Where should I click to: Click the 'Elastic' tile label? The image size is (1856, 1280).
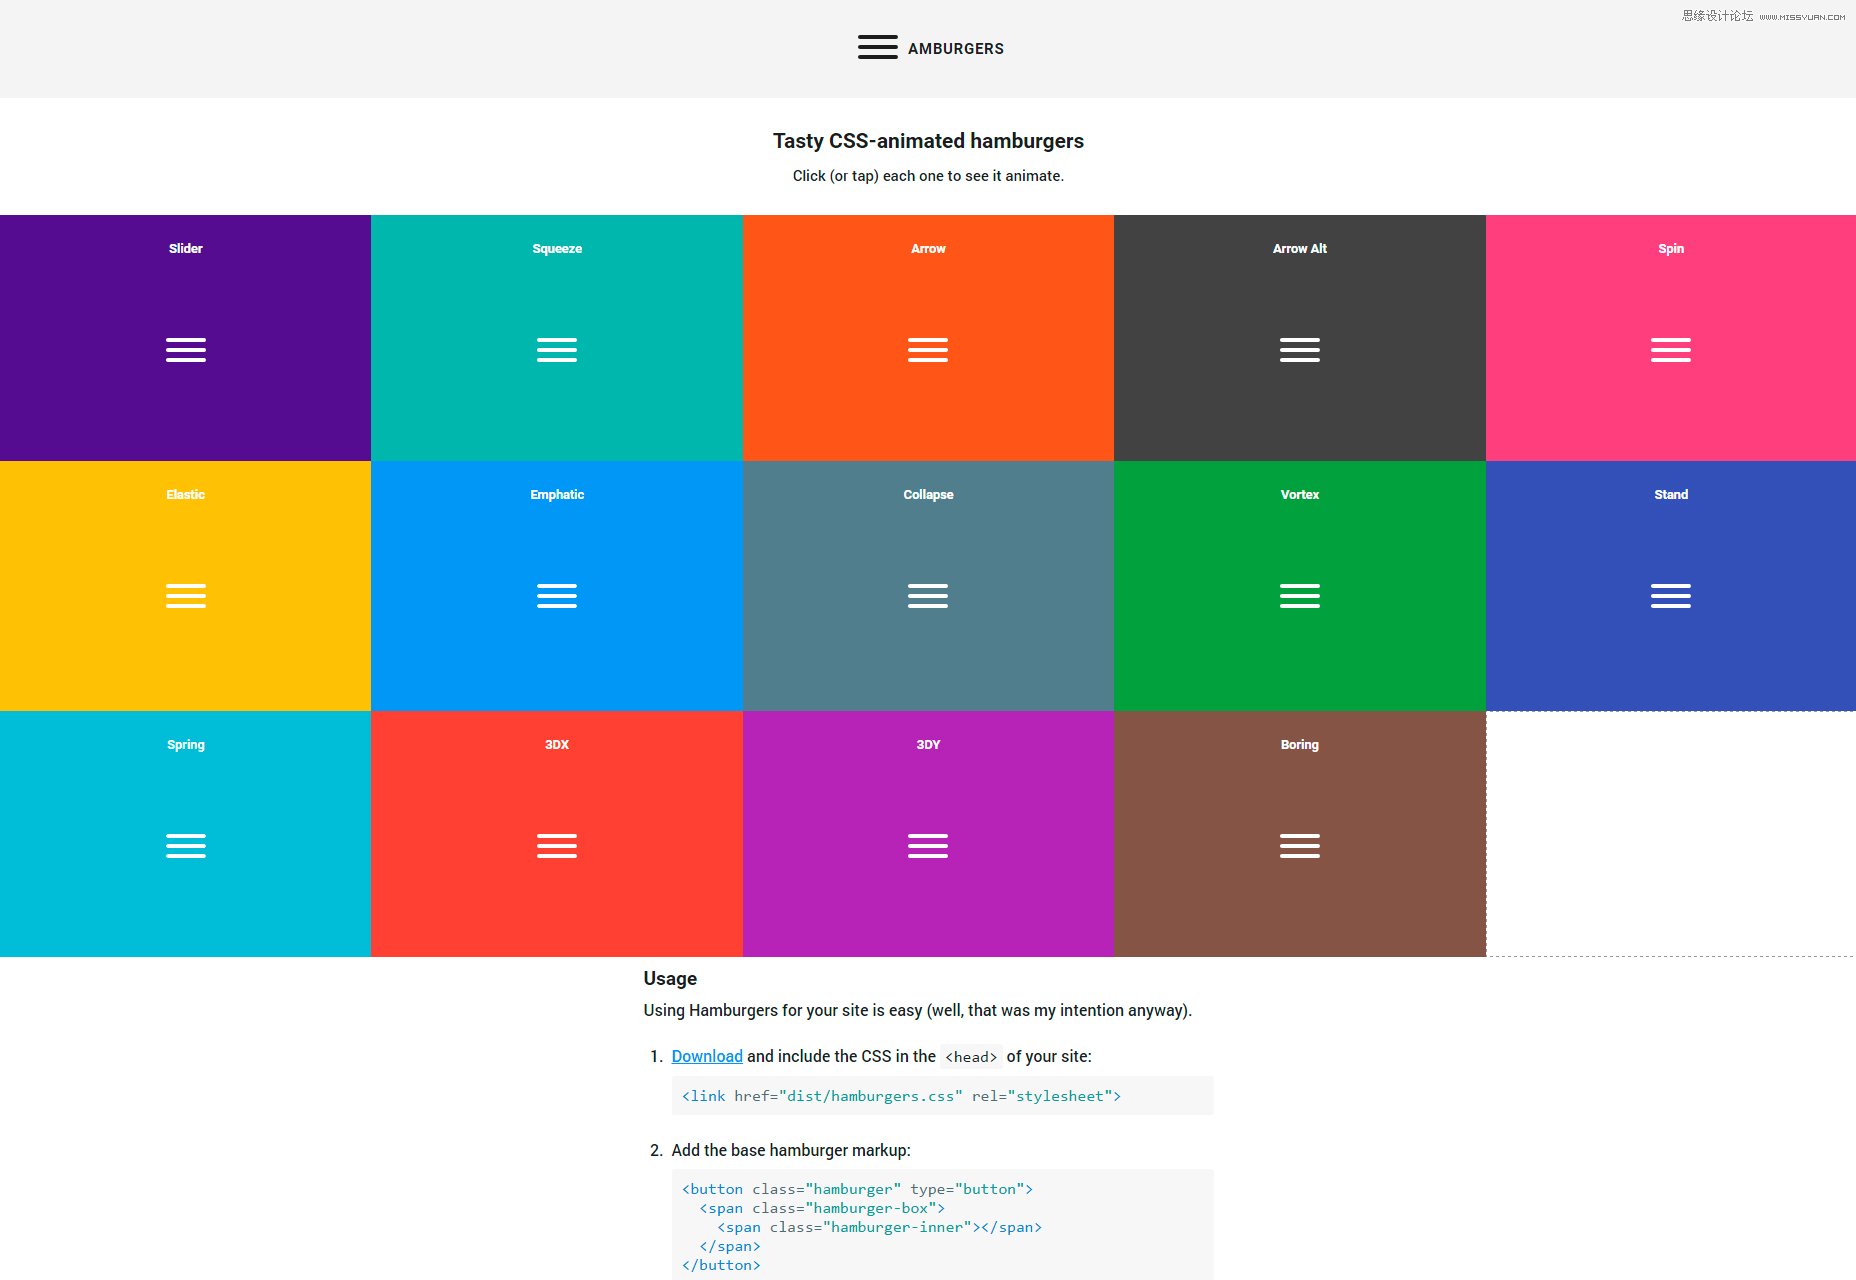186,494
